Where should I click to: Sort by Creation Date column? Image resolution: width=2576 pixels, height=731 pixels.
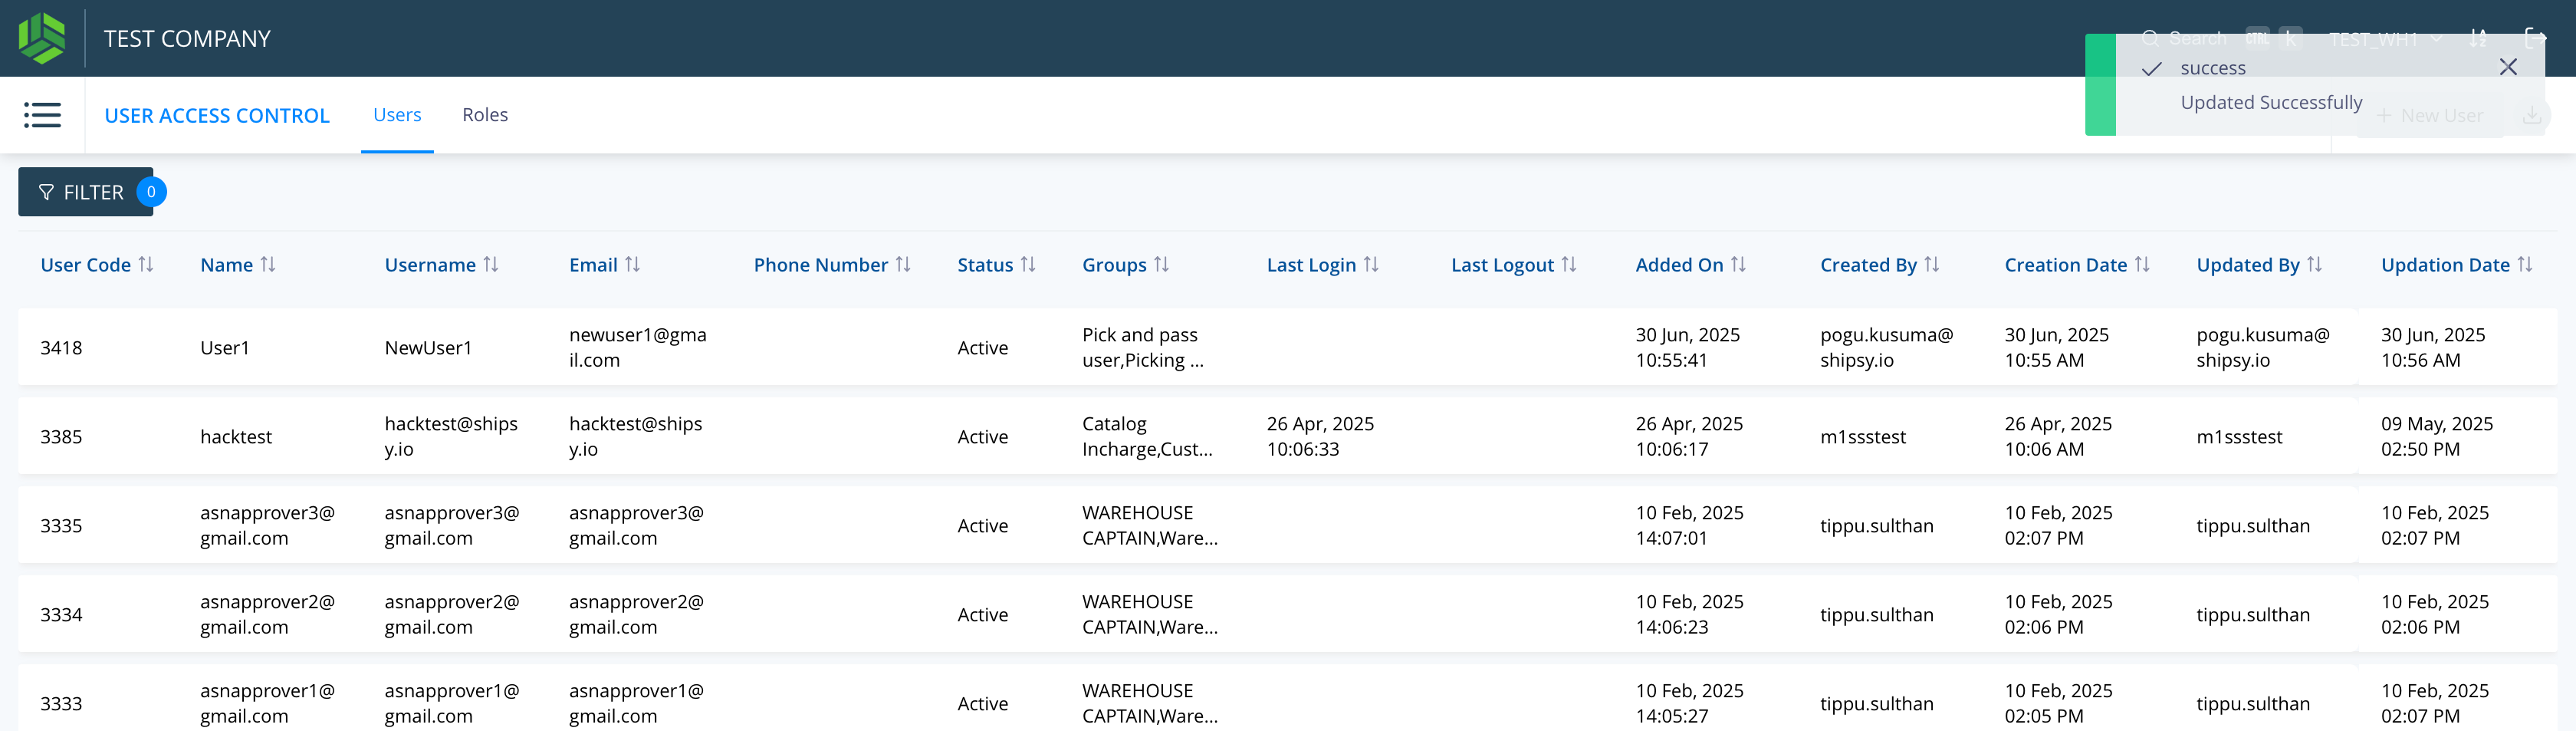(x=2142, y=265)
